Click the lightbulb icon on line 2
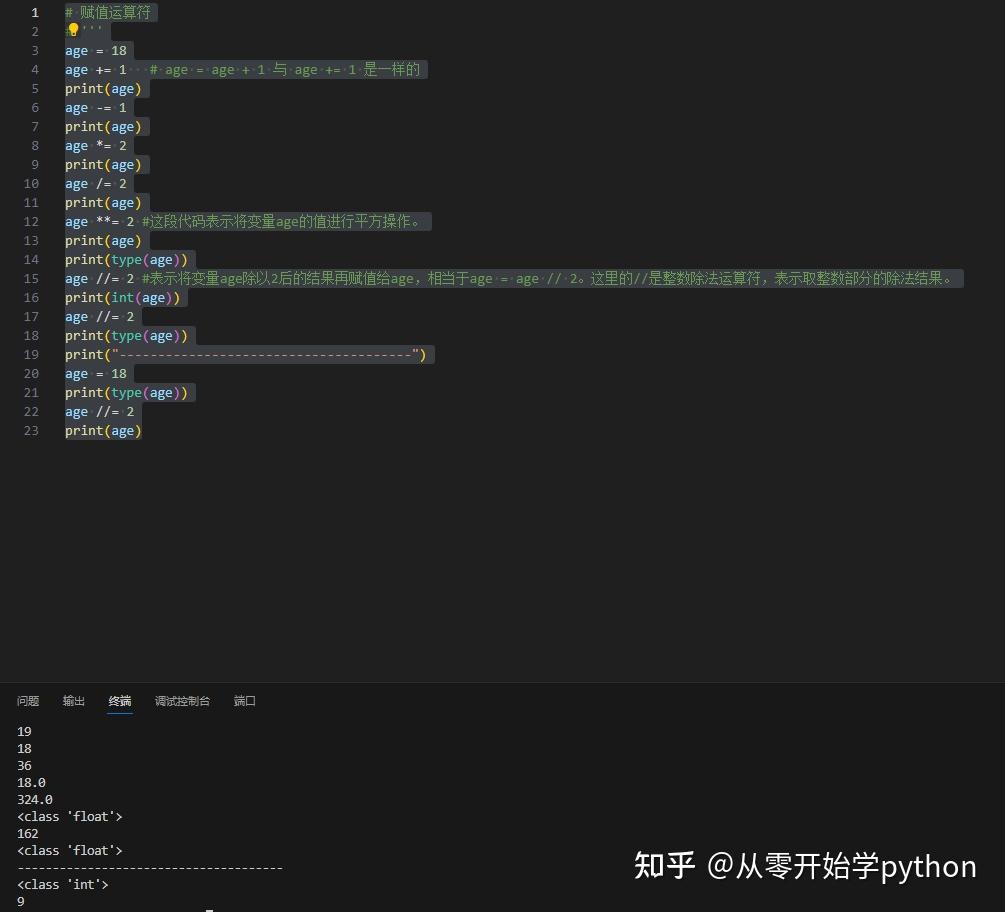The height and width of the screenshot is (912, 1005). pos(71,31)
